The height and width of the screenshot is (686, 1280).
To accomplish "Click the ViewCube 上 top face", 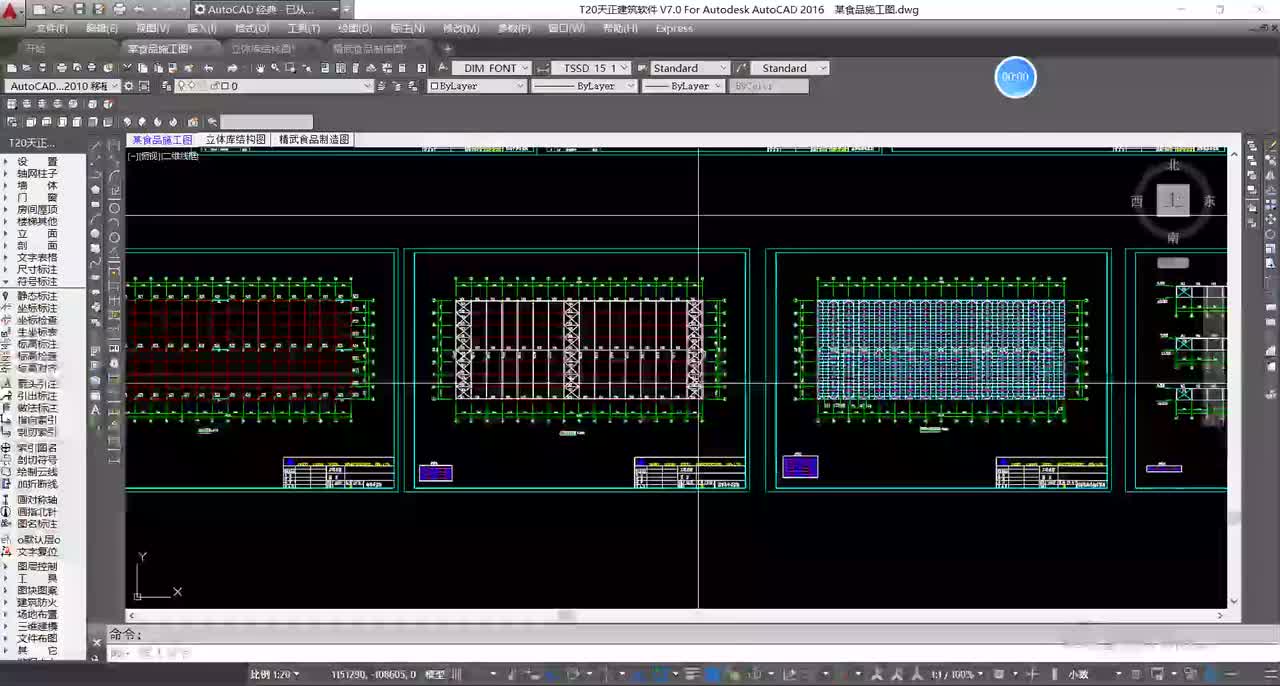I will (1173, 200).
